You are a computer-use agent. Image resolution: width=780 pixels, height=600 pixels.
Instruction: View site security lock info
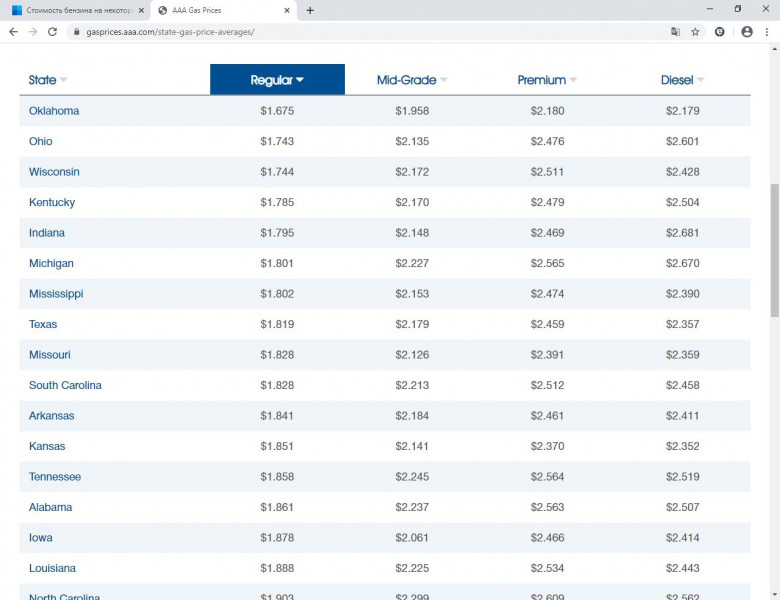(76, 32)
